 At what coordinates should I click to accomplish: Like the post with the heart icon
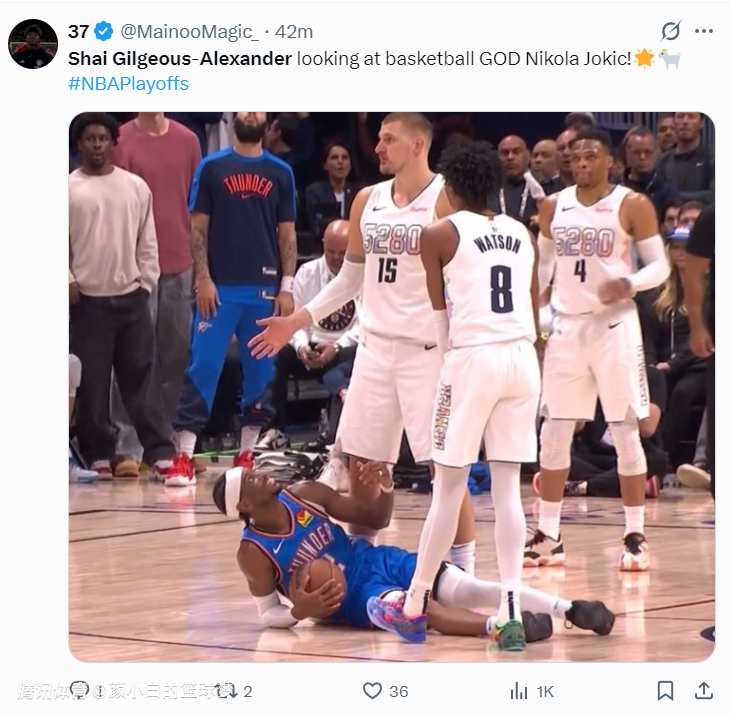click(372, 690)
